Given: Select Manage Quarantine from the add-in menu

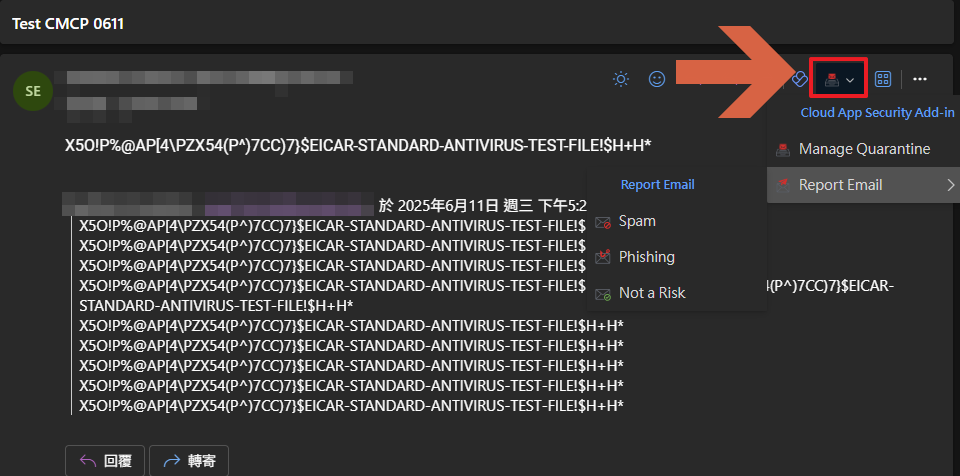Looking at the screenshot, I should (x=864, y=149).
